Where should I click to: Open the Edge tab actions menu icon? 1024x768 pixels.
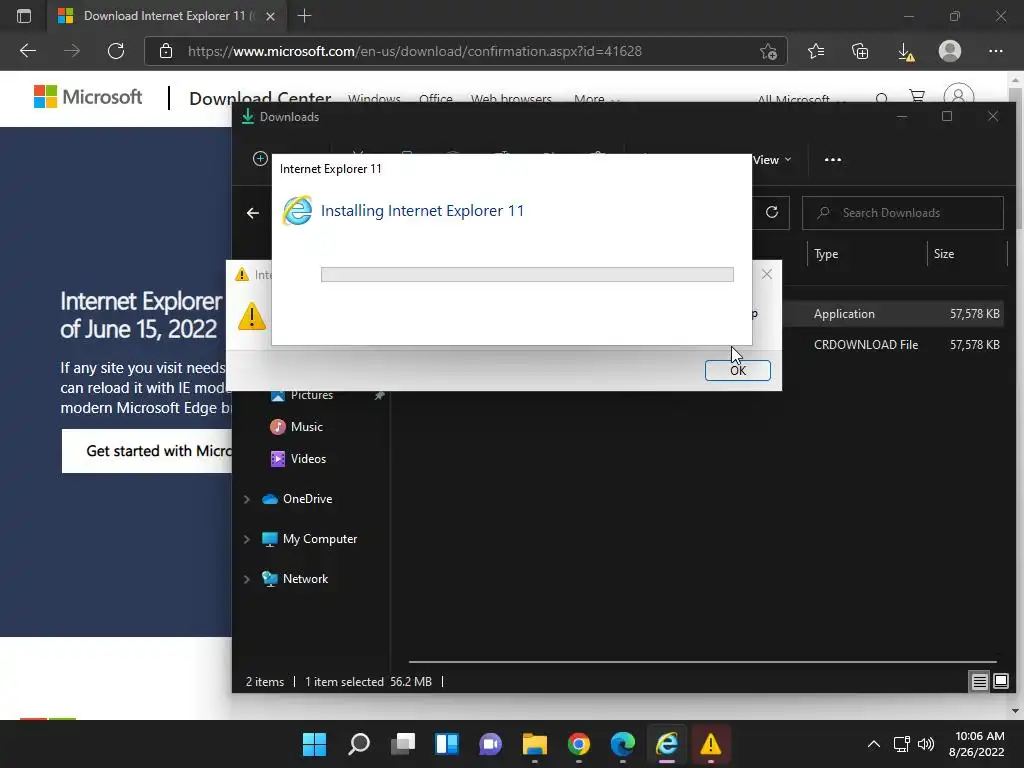click(24, 16)
